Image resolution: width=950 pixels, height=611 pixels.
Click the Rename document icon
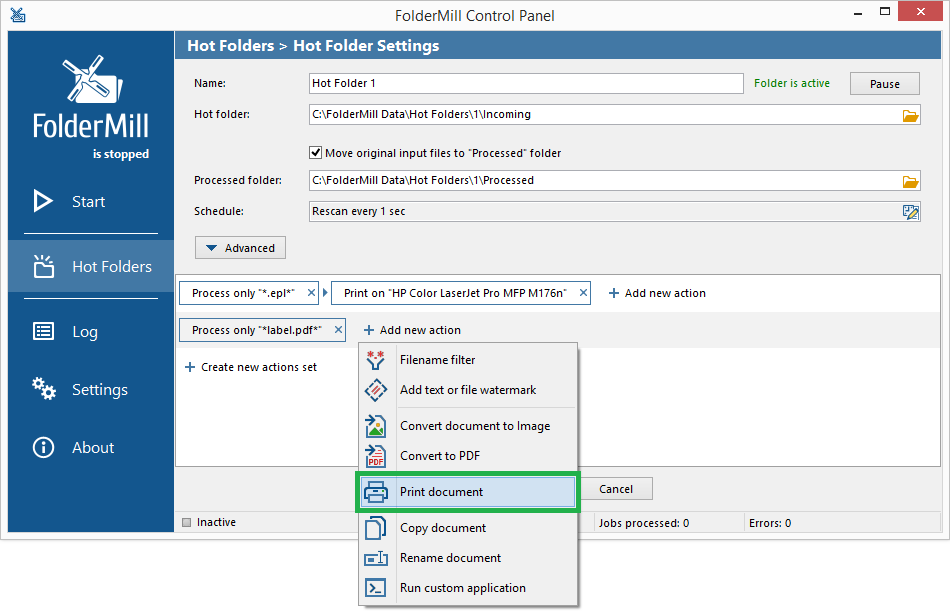click(376, 558)
